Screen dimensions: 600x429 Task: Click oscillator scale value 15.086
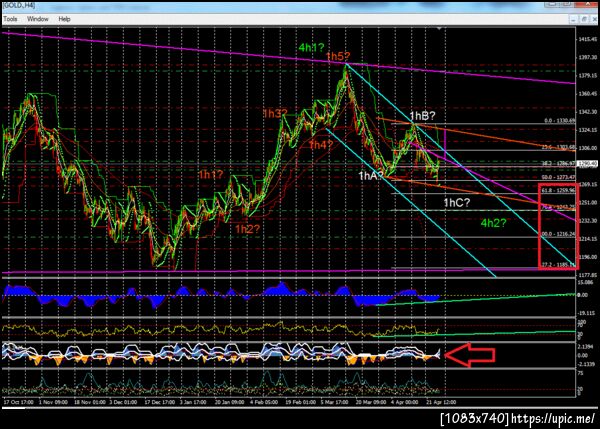[x=585, y=282]
